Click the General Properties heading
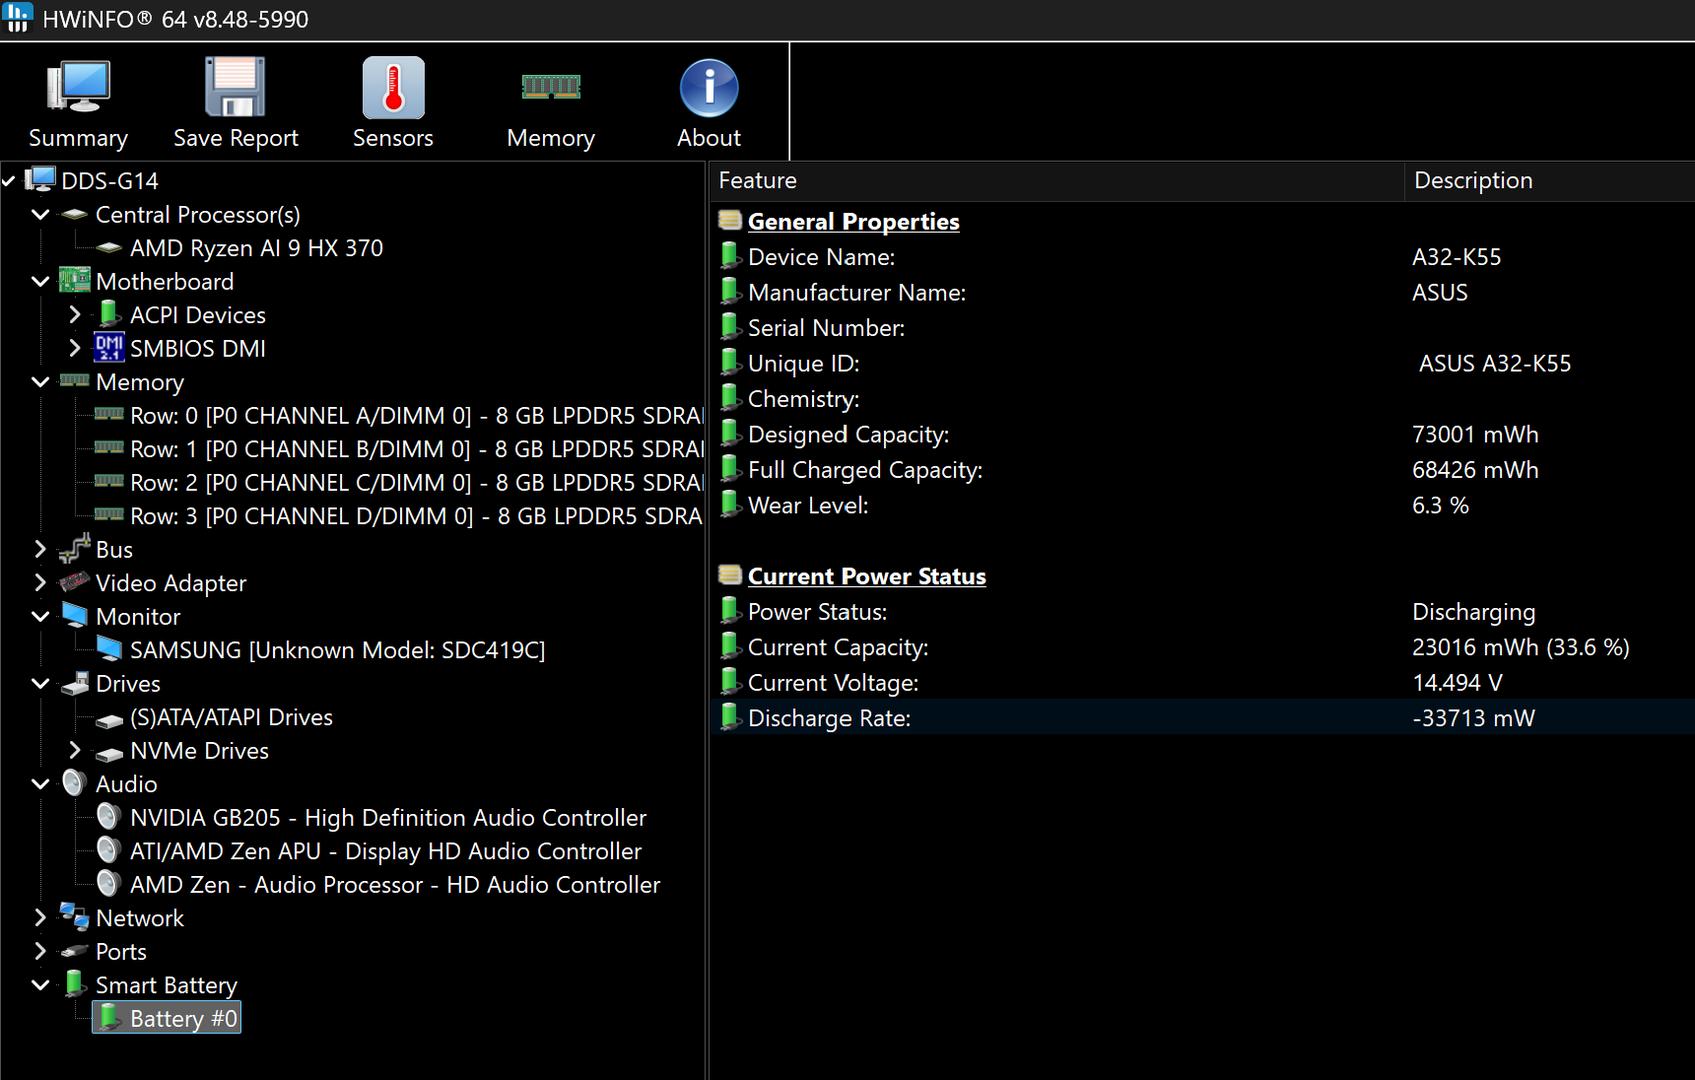This screenshot has height=1080, width=1695. point(853,221)
